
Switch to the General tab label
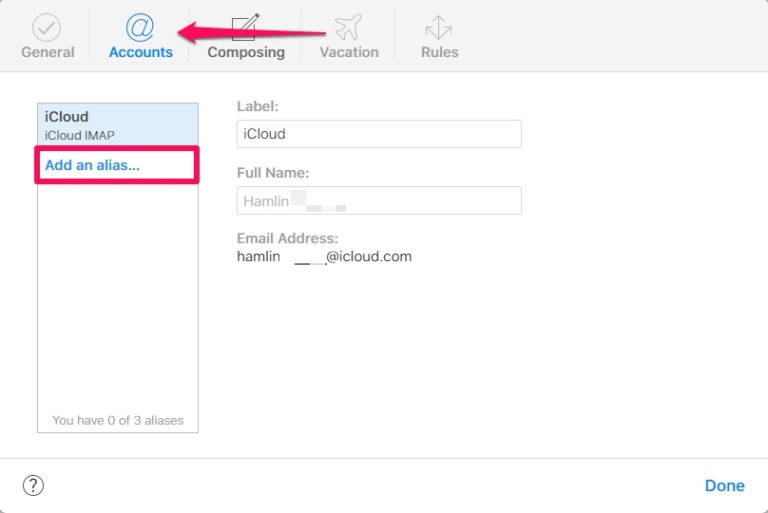point(47,52)
